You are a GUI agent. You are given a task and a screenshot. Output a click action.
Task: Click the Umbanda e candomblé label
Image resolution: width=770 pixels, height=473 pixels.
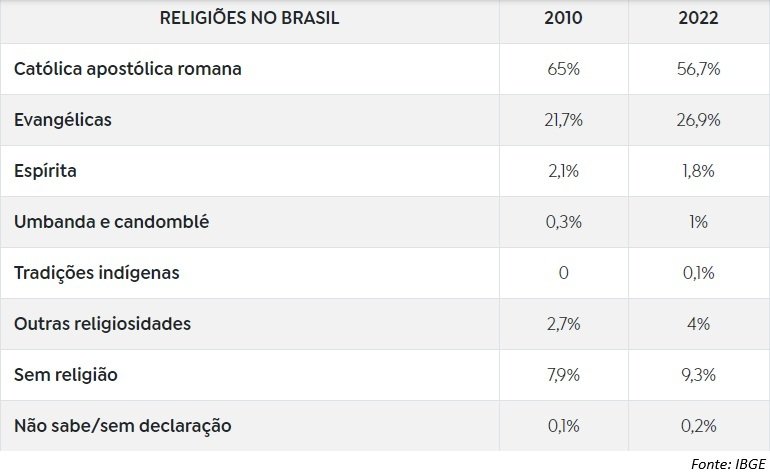pos(111,222)
